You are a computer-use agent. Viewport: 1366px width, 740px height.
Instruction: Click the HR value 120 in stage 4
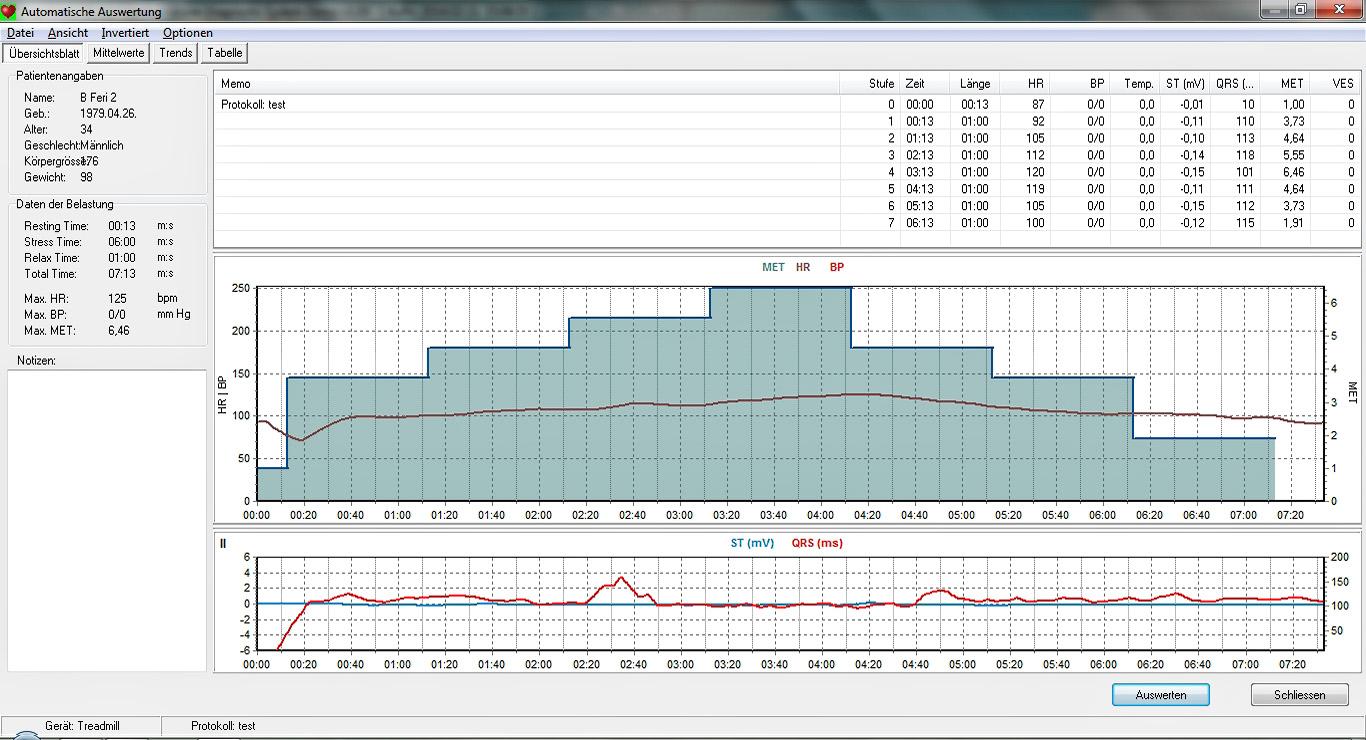[1034, 172]
